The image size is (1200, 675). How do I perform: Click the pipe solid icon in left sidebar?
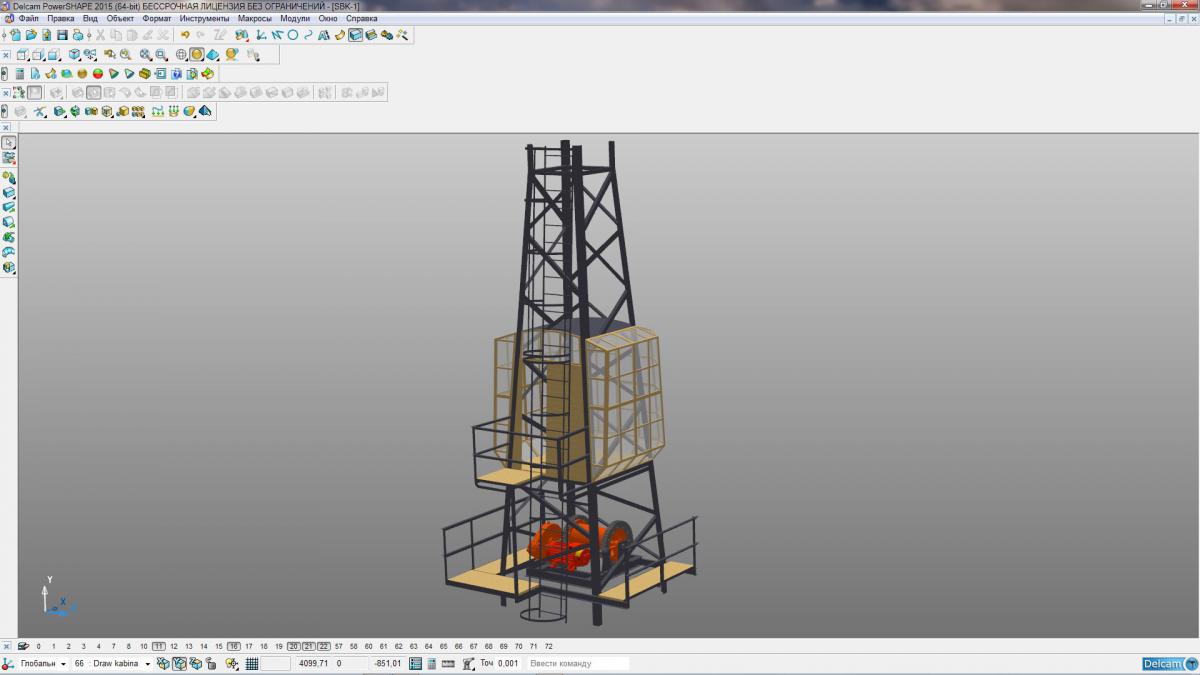(9, 252)
